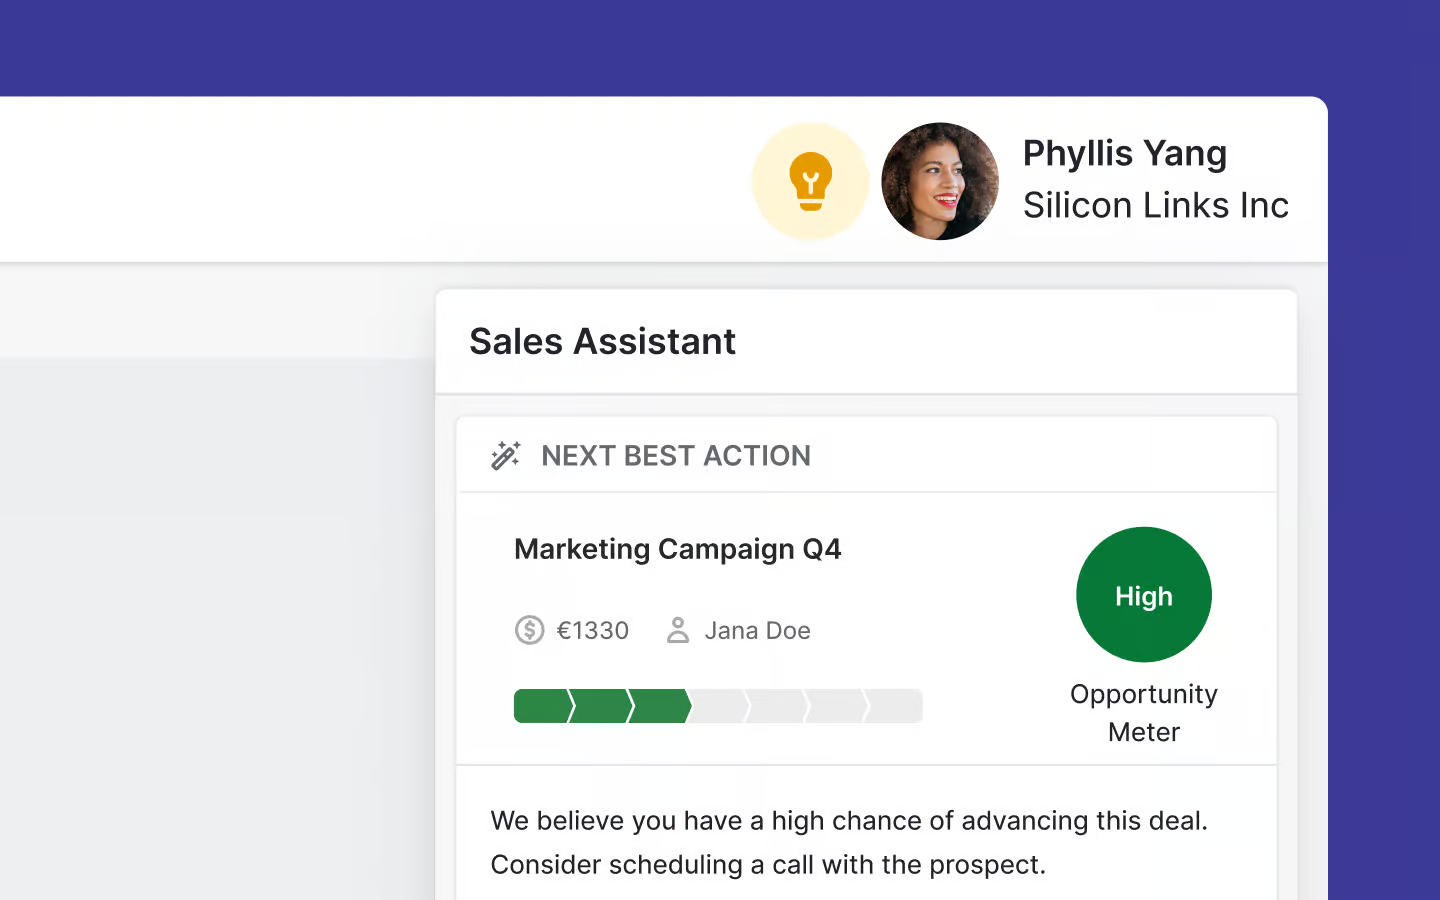The height and width of the screenshot is (900, 1440).
Task: Click the magic wand icon
Action: point(506,455)
